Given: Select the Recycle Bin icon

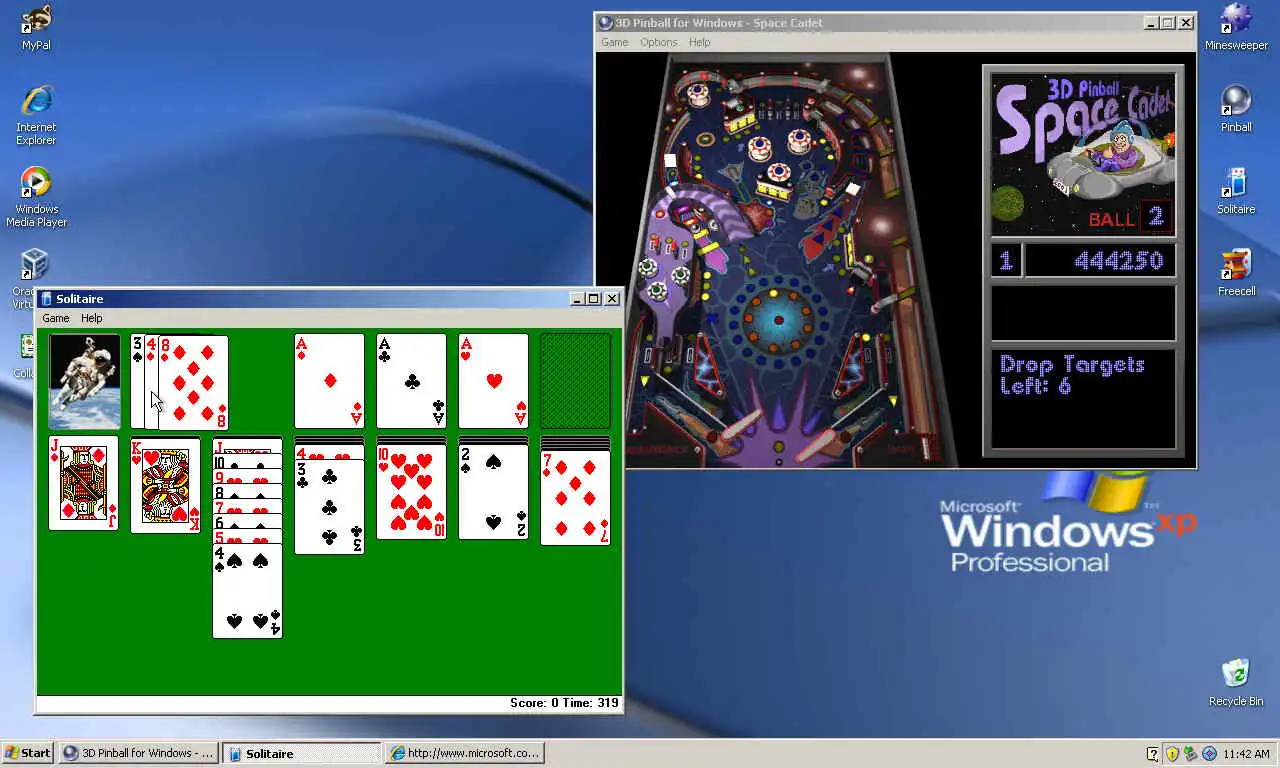Looking at the screenshot, I should coord(1236,683).
